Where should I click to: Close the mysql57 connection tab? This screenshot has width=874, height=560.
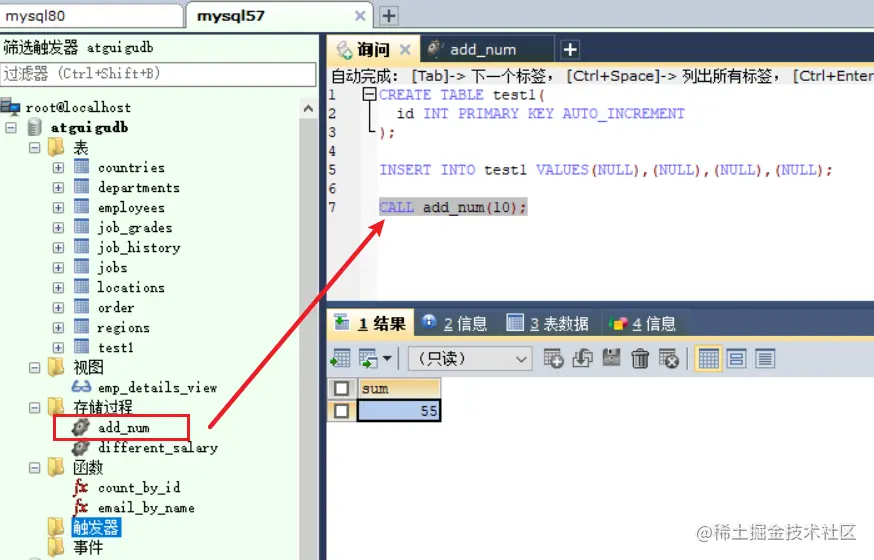point(360,16)
